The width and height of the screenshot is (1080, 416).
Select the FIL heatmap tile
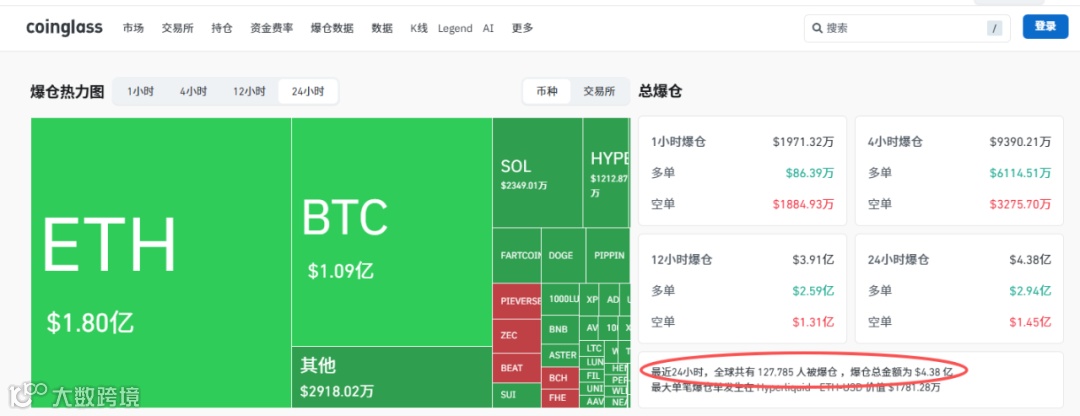coord(592,375)
